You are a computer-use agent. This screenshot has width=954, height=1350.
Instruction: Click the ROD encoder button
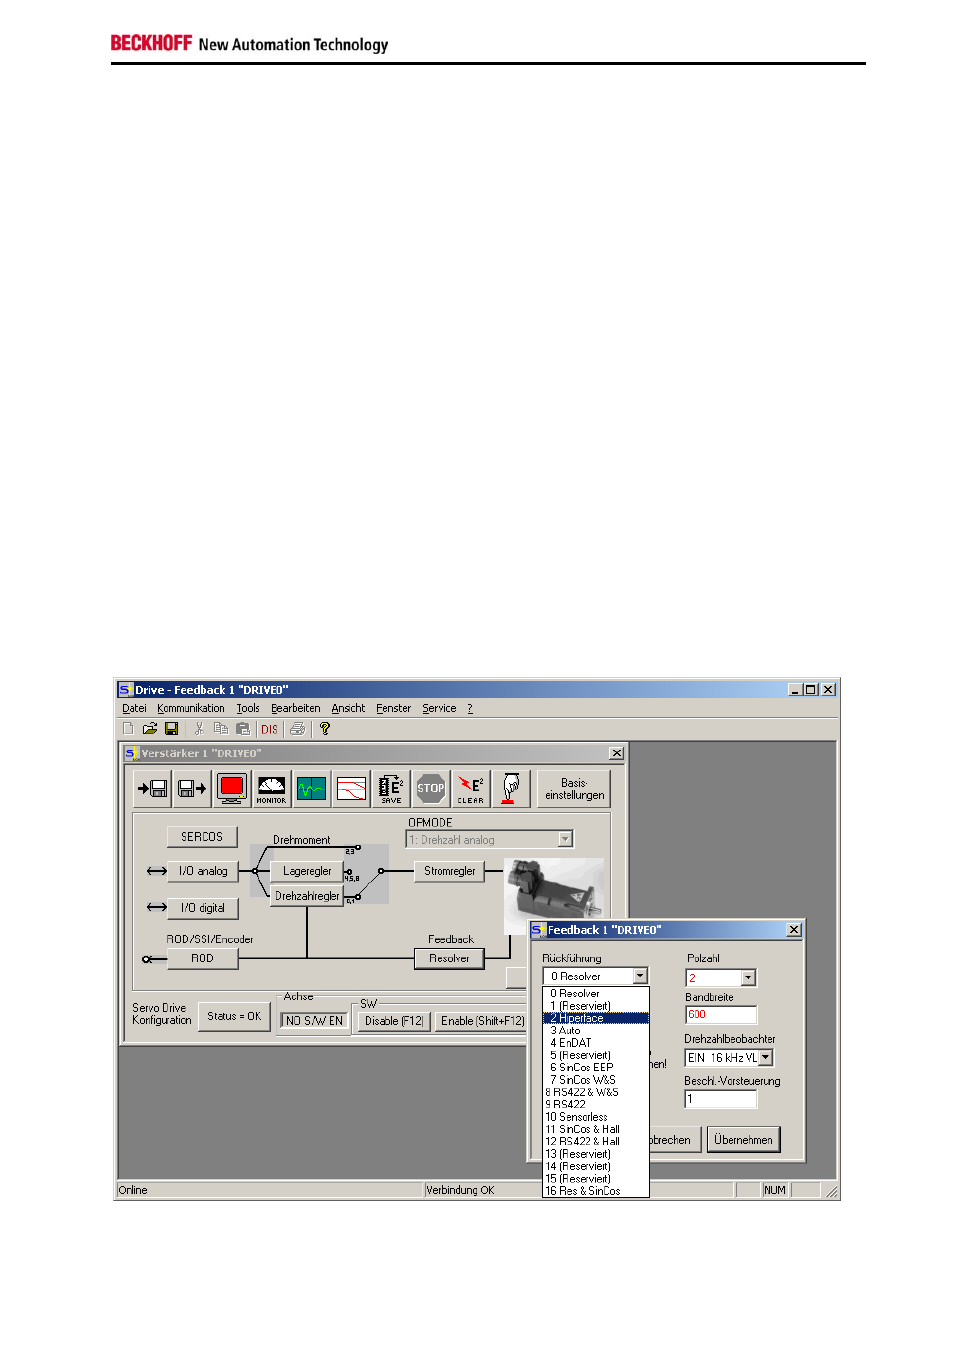pyautogui.click(x=203, y=958)
